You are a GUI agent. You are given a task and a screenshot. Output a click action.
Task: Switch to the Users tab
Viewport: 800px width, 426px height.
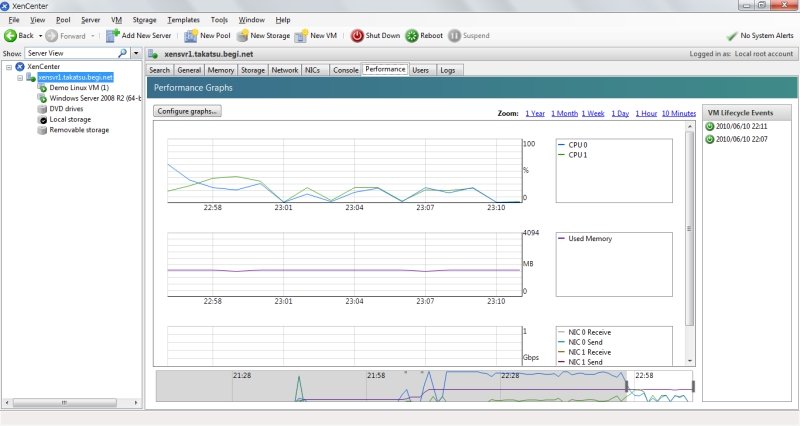[421, 70]
